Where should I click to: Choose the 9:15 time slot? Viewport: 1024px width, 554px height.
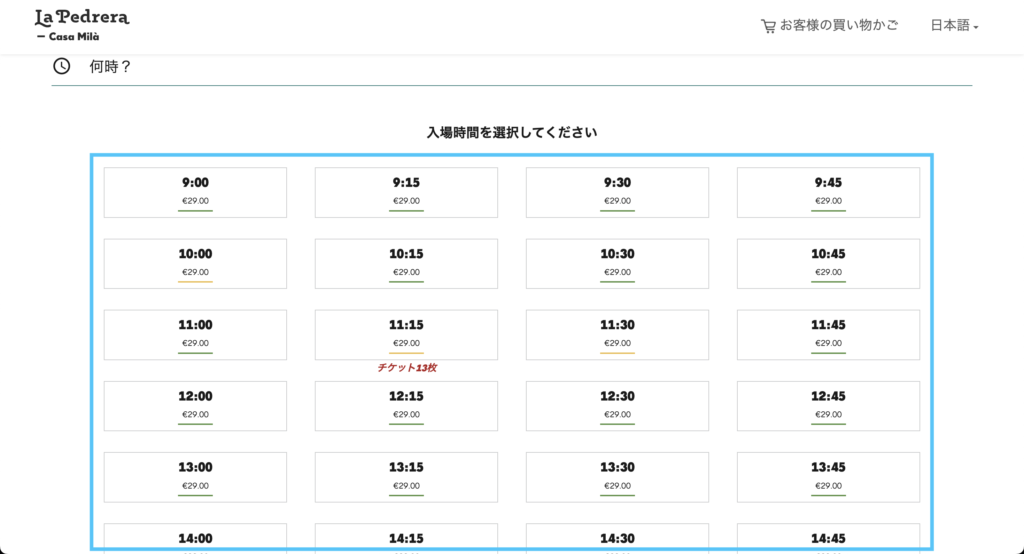pos(406,192)
